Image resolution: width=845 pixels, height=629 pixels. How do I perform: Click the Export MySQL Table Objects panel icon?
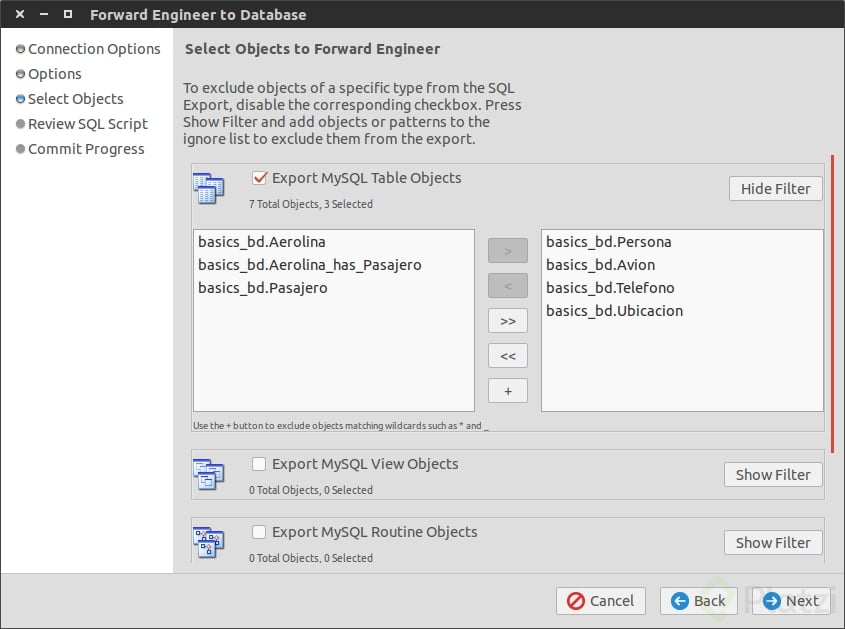tap(209, 187)
